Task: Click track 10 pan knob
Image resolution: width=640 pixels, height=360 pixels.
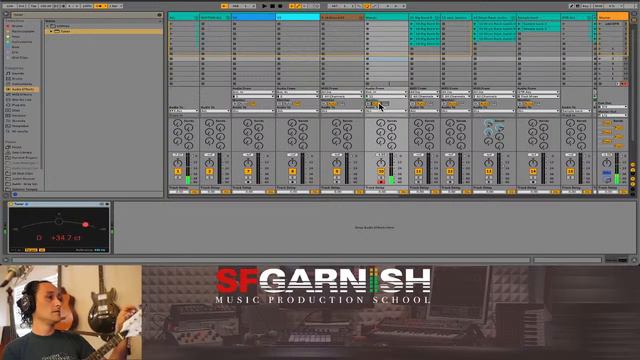Action: pos(381,163)
